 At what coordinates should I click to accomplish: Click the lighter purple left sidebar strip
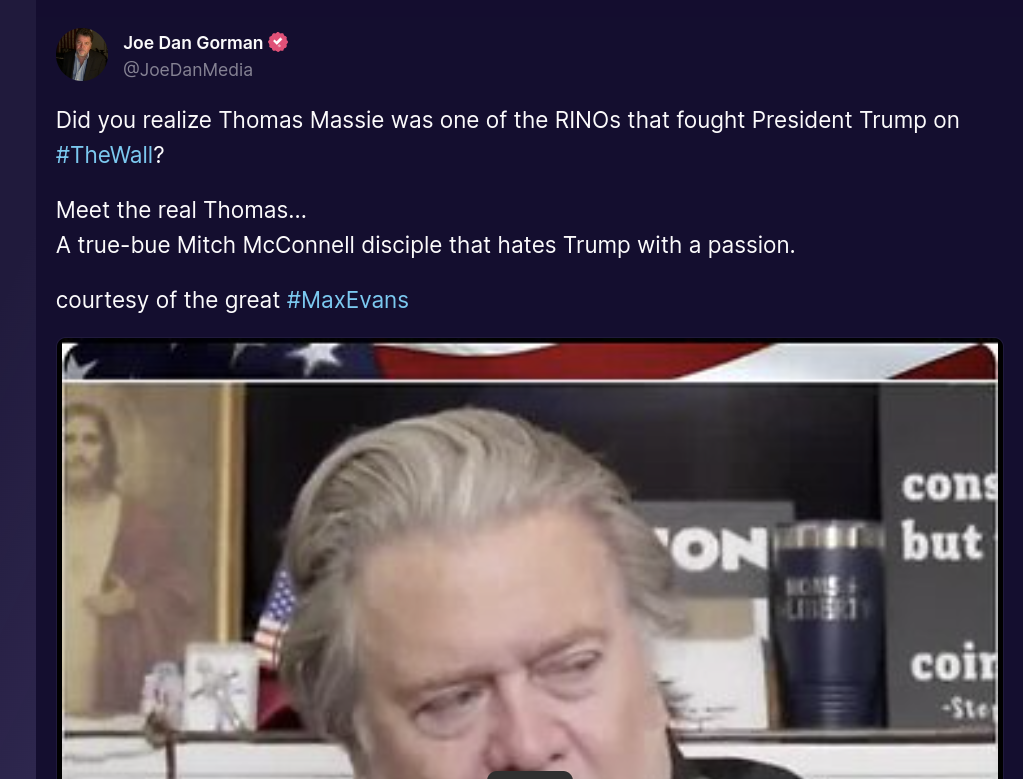coord(18,390)
